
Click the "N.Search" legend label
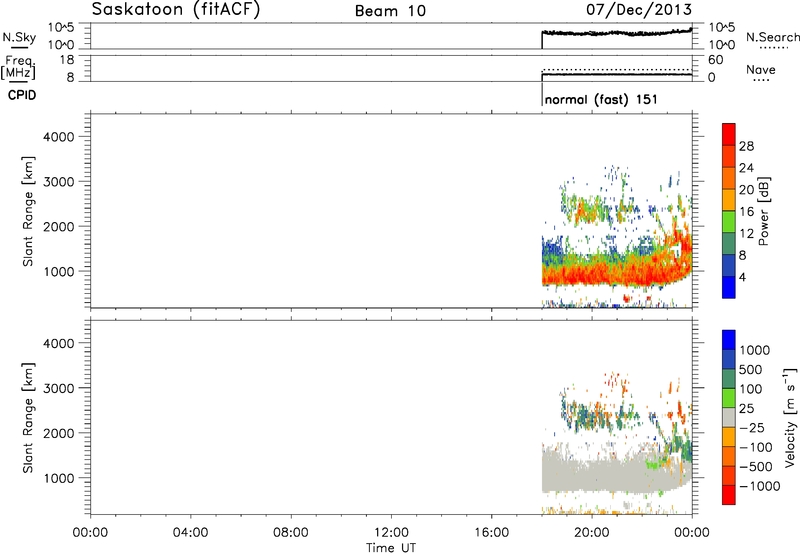point(772,37)
